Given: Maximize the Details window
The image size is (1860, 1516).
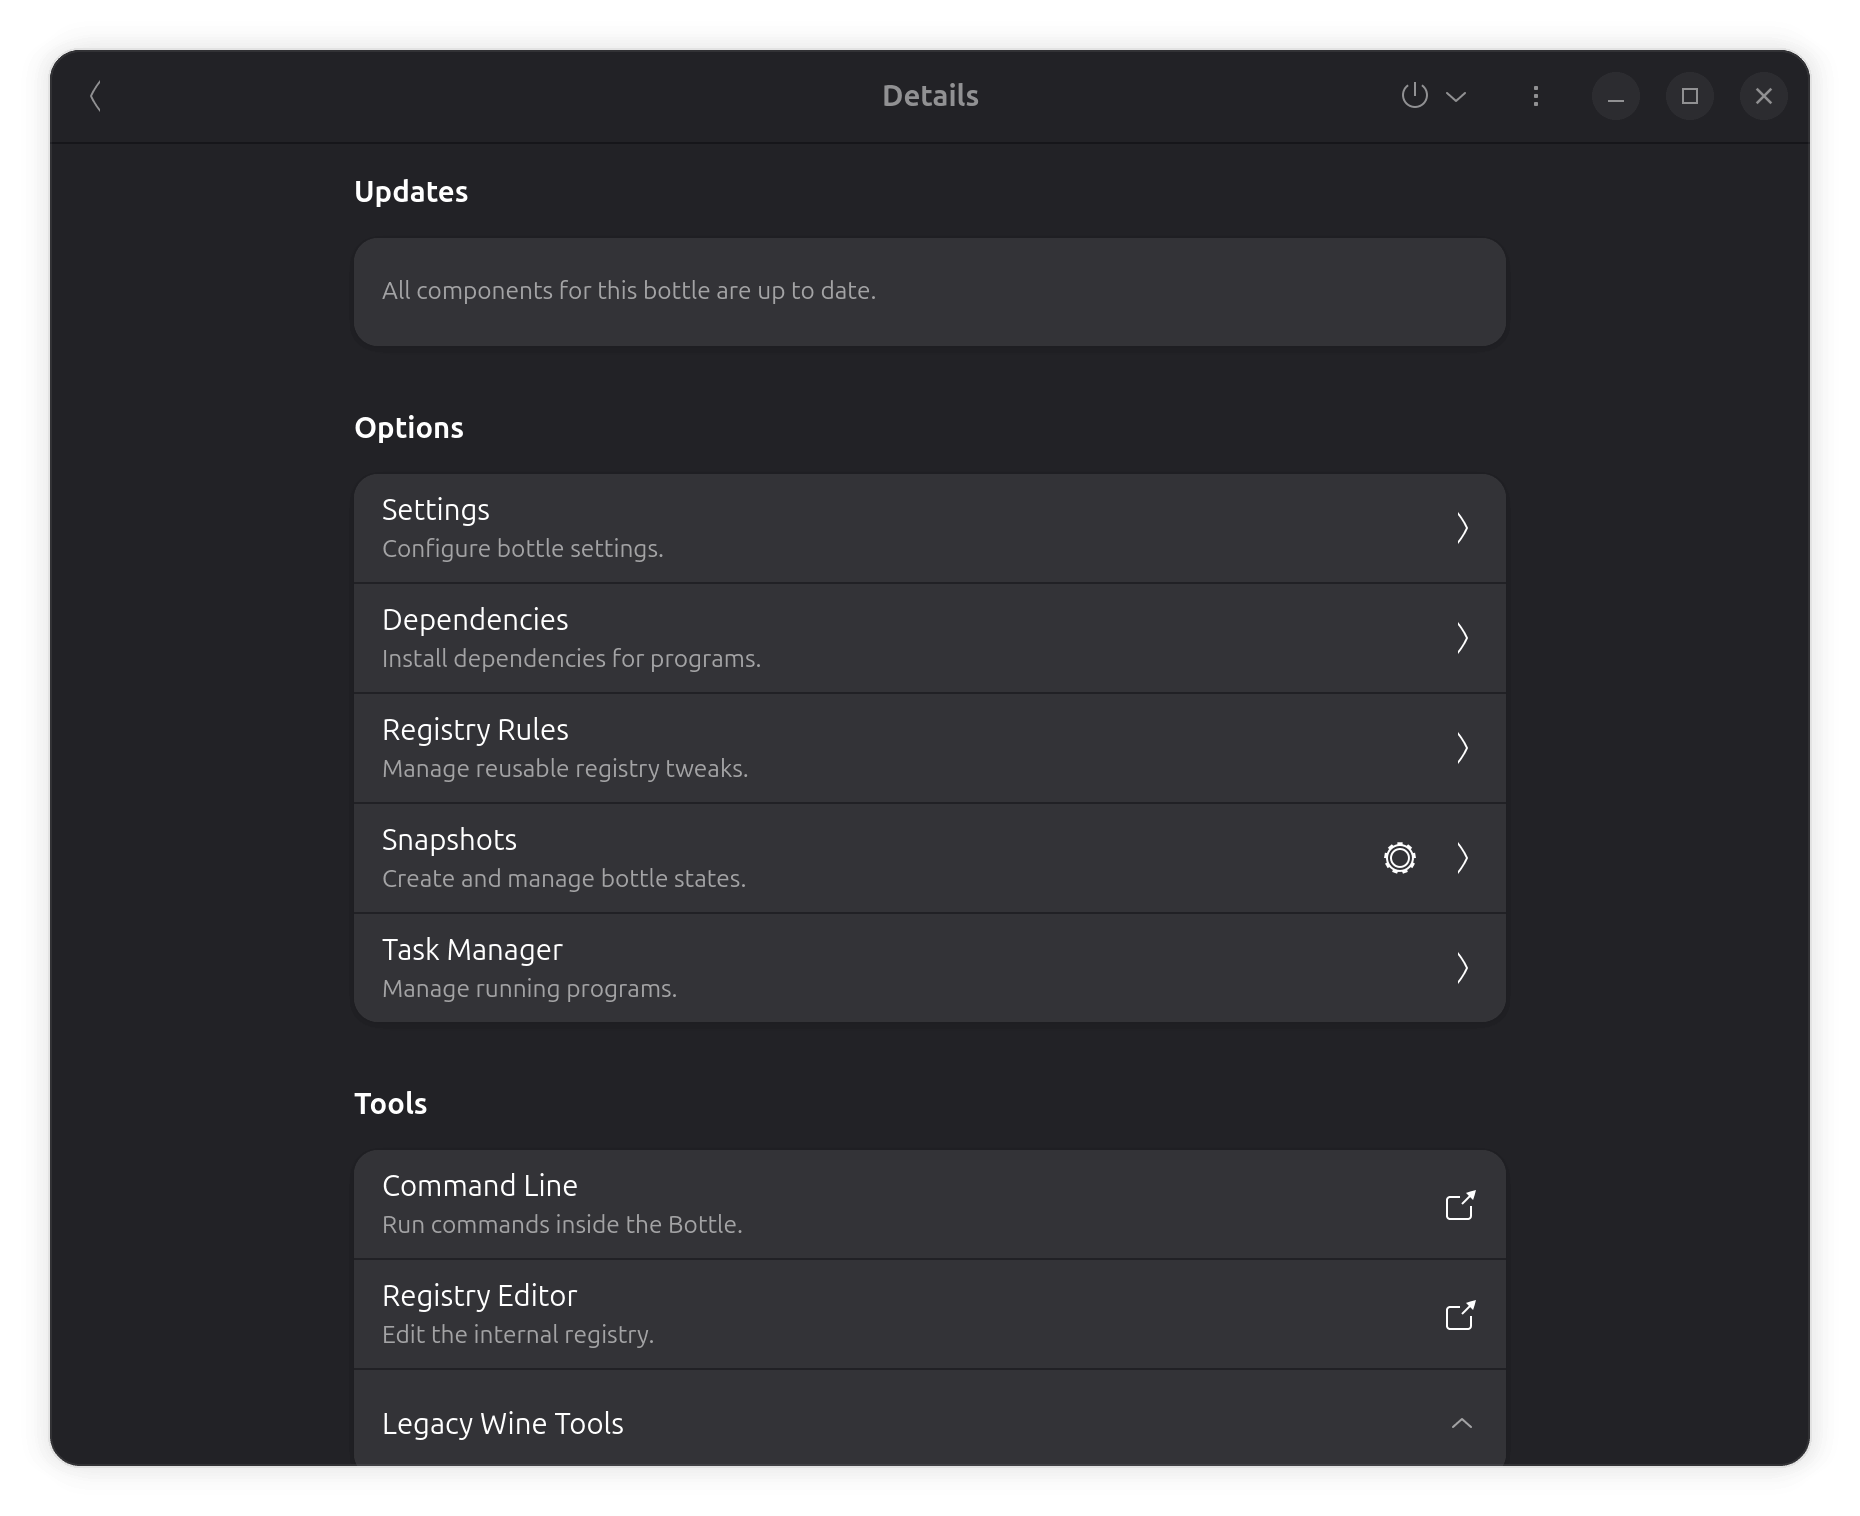Looking at the screenshot, I should coord(1689,96).
